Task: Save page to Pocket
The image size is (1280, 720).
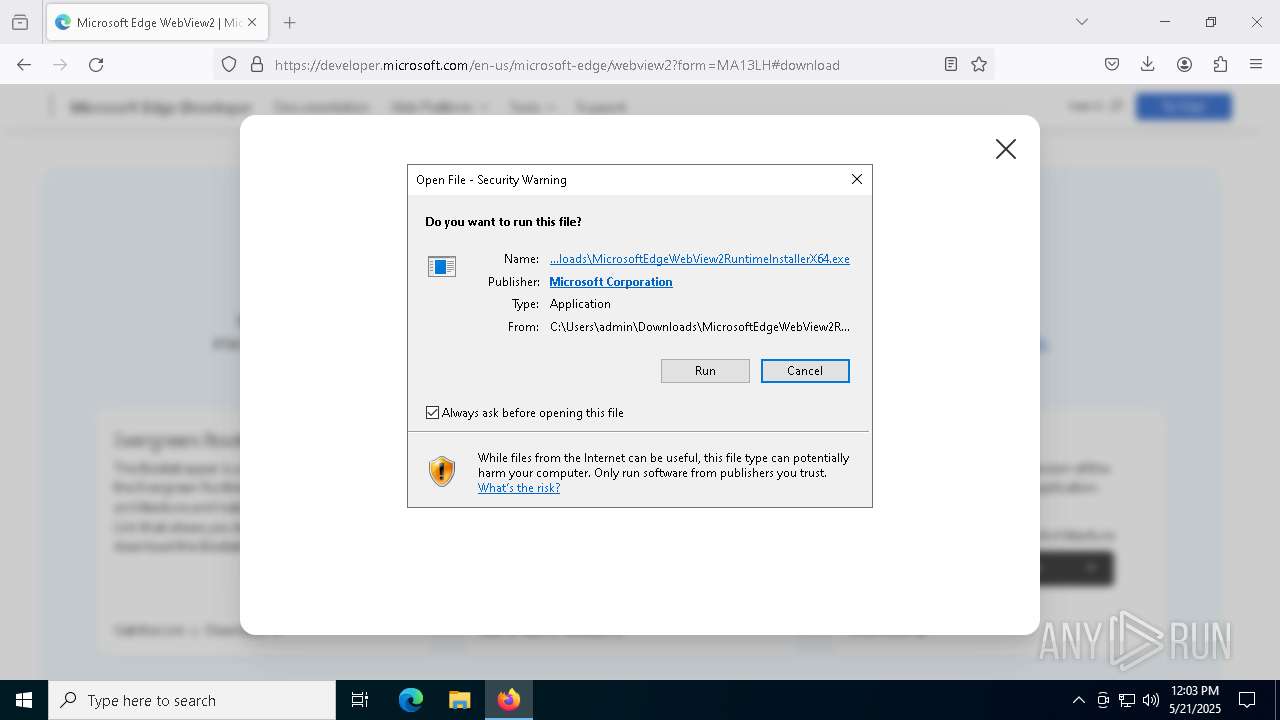Action: pos(1112,64)
